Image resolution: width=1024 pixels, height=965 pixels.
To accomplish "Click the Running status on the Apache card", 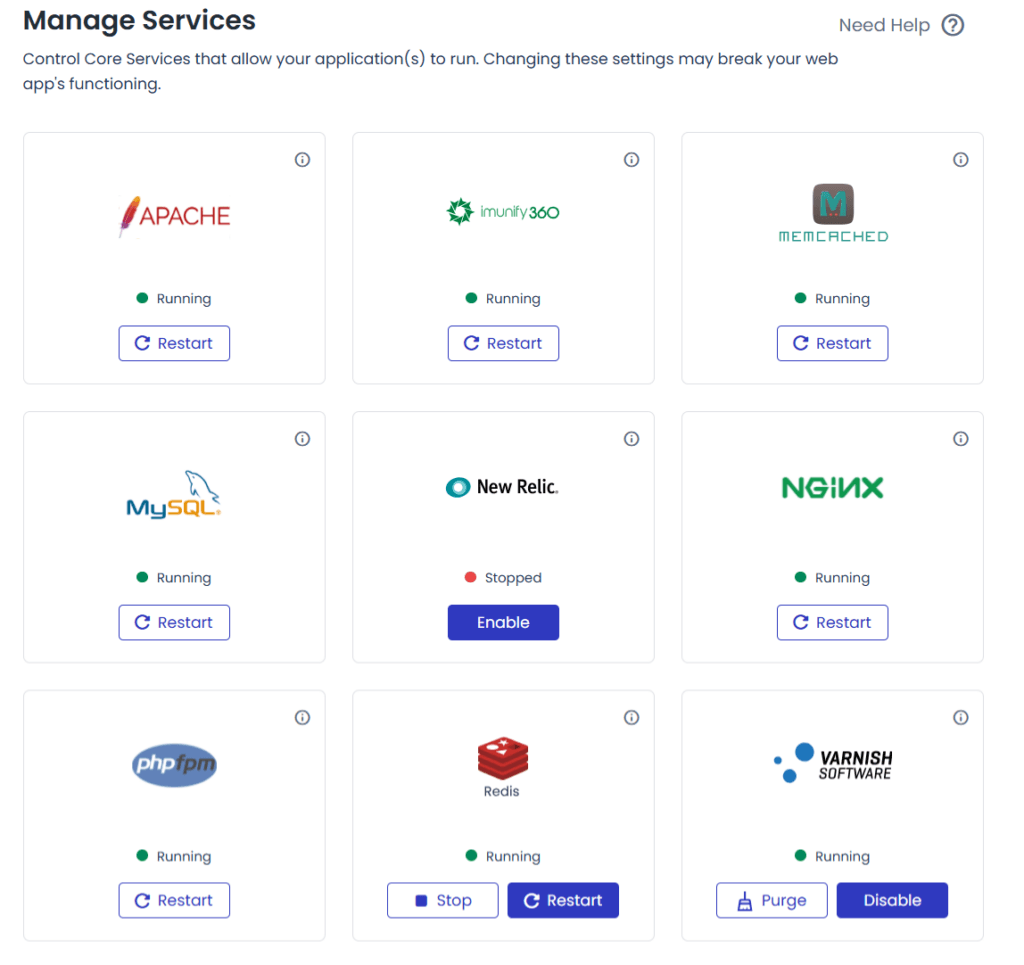I will pos(174,299).
